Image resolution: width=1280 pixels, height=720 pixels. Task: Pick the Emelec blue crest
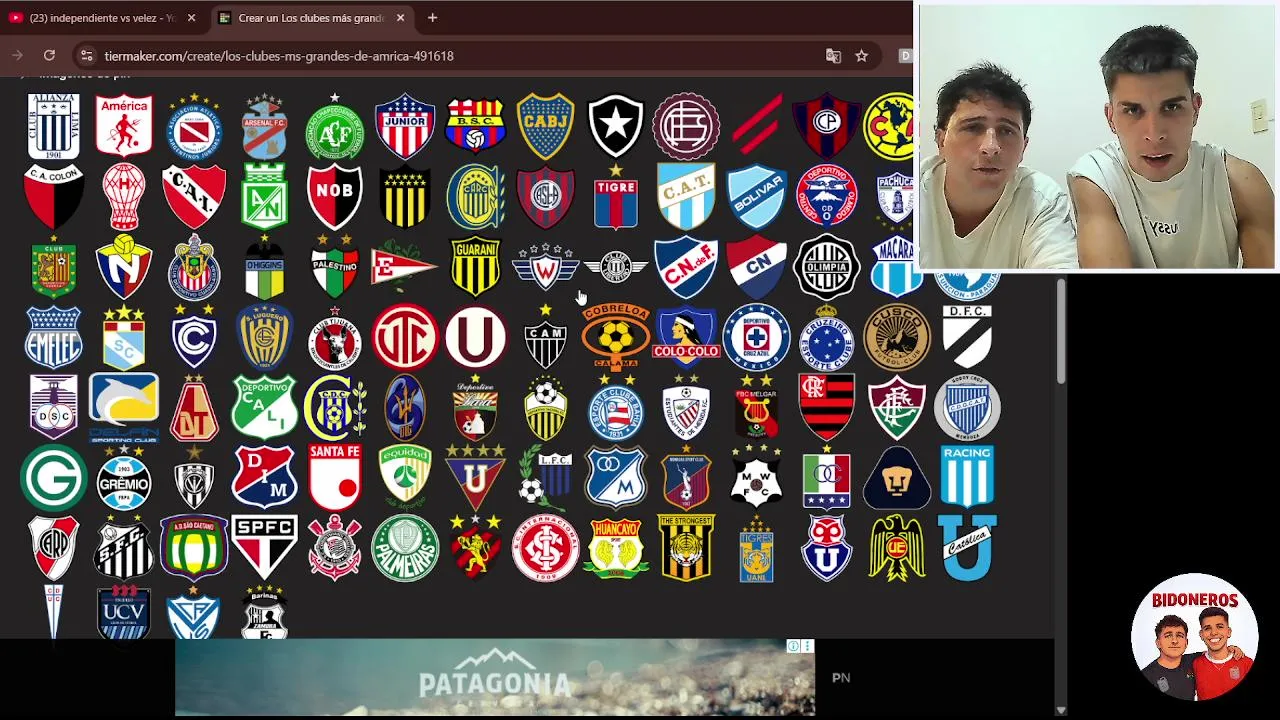click(x=54, y=337)
